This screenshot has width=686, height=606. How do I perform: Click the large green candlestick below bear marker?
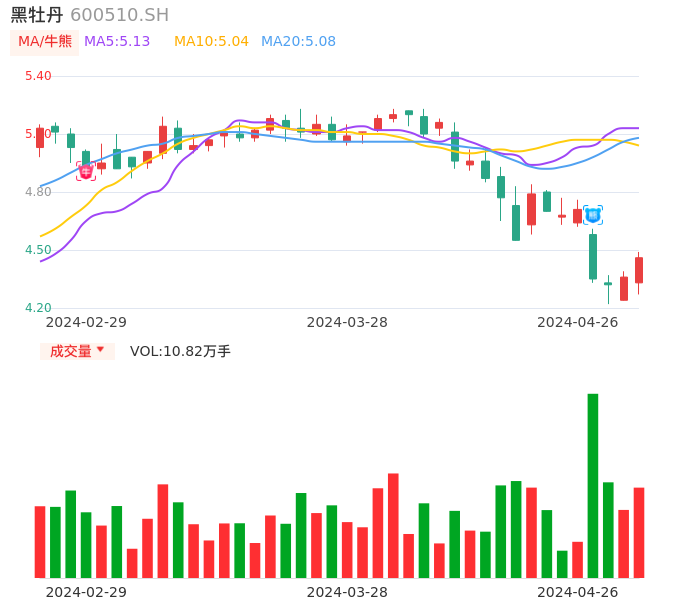pos(593,256)
